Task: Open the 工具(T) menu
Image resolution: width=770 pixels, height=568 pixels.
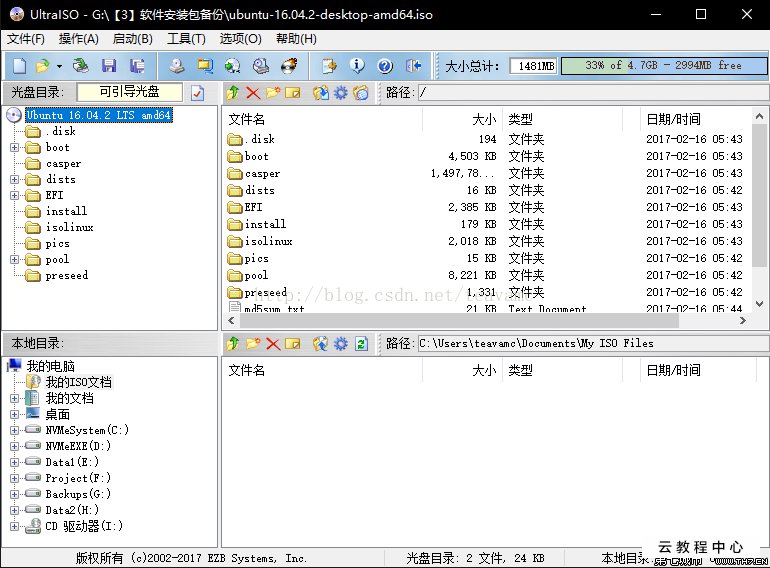Action: (186, 39)
